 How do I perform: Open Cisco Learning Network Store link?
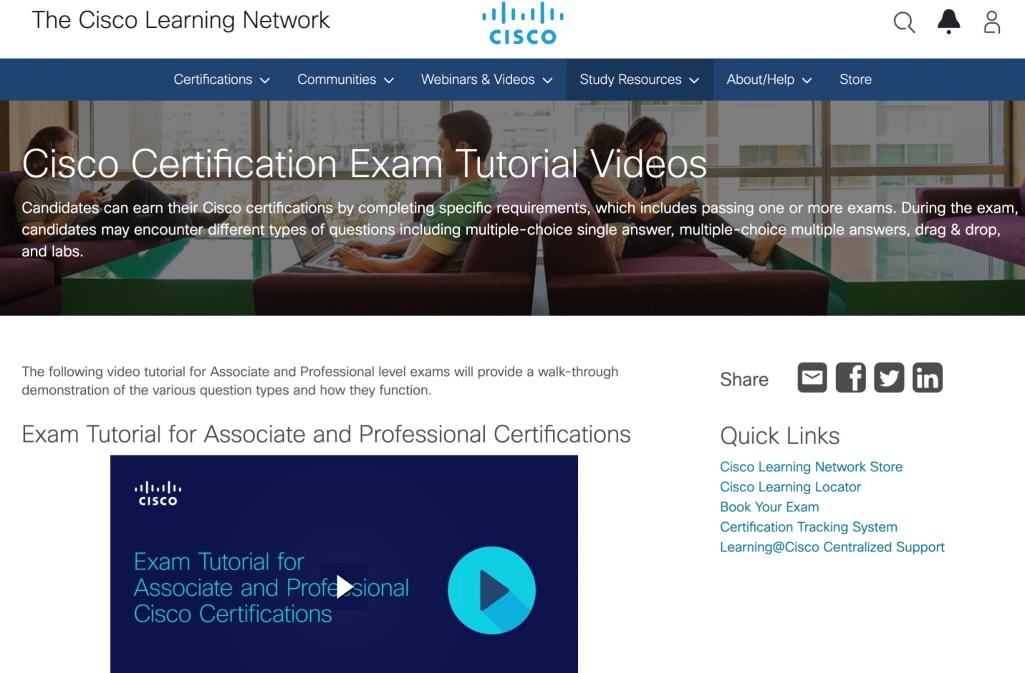811,467
